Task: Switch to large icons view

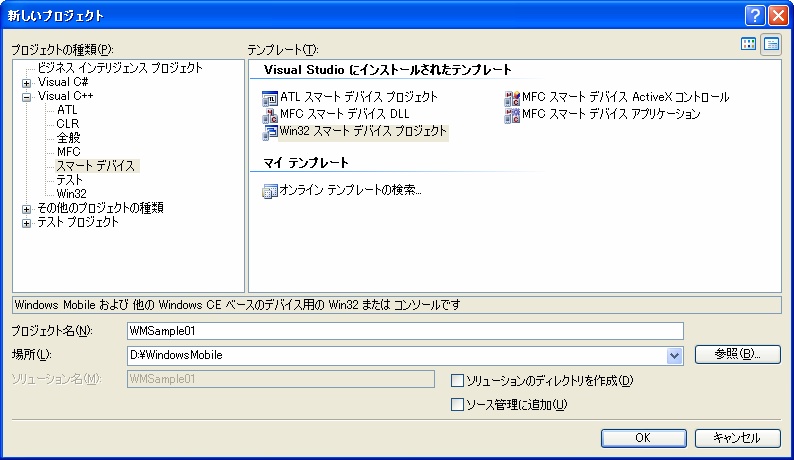Action: click(748, 44)
